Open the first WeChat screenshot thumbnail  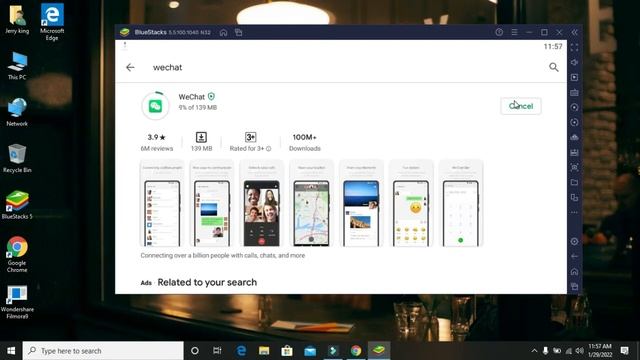tap(162, 204)
